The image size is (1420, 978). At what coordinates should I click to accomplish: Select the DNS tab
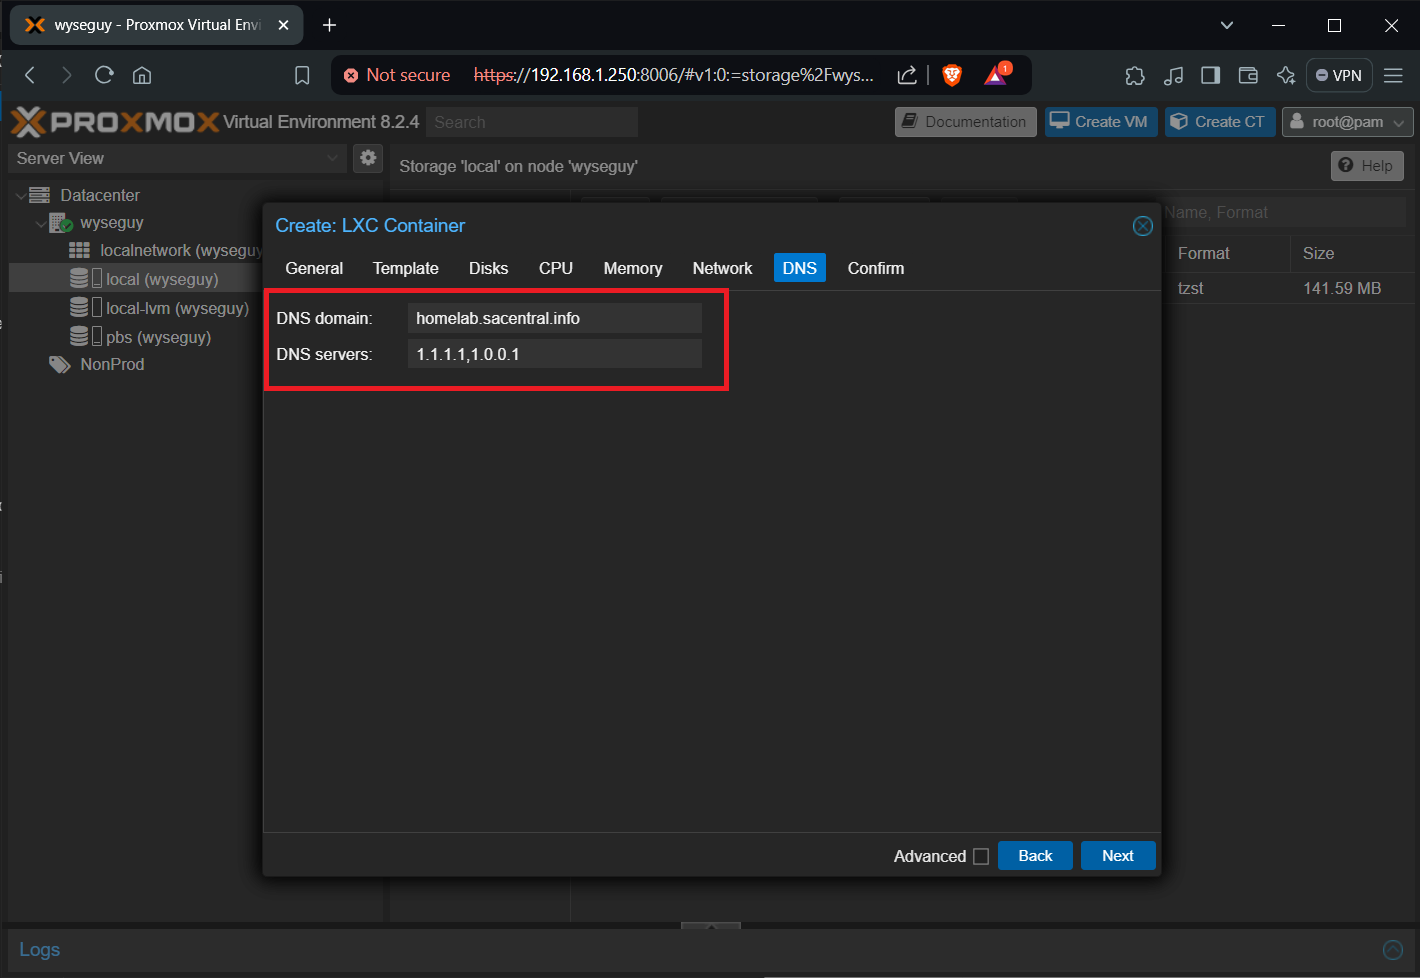pyautogui.click(x=800, y=268)
